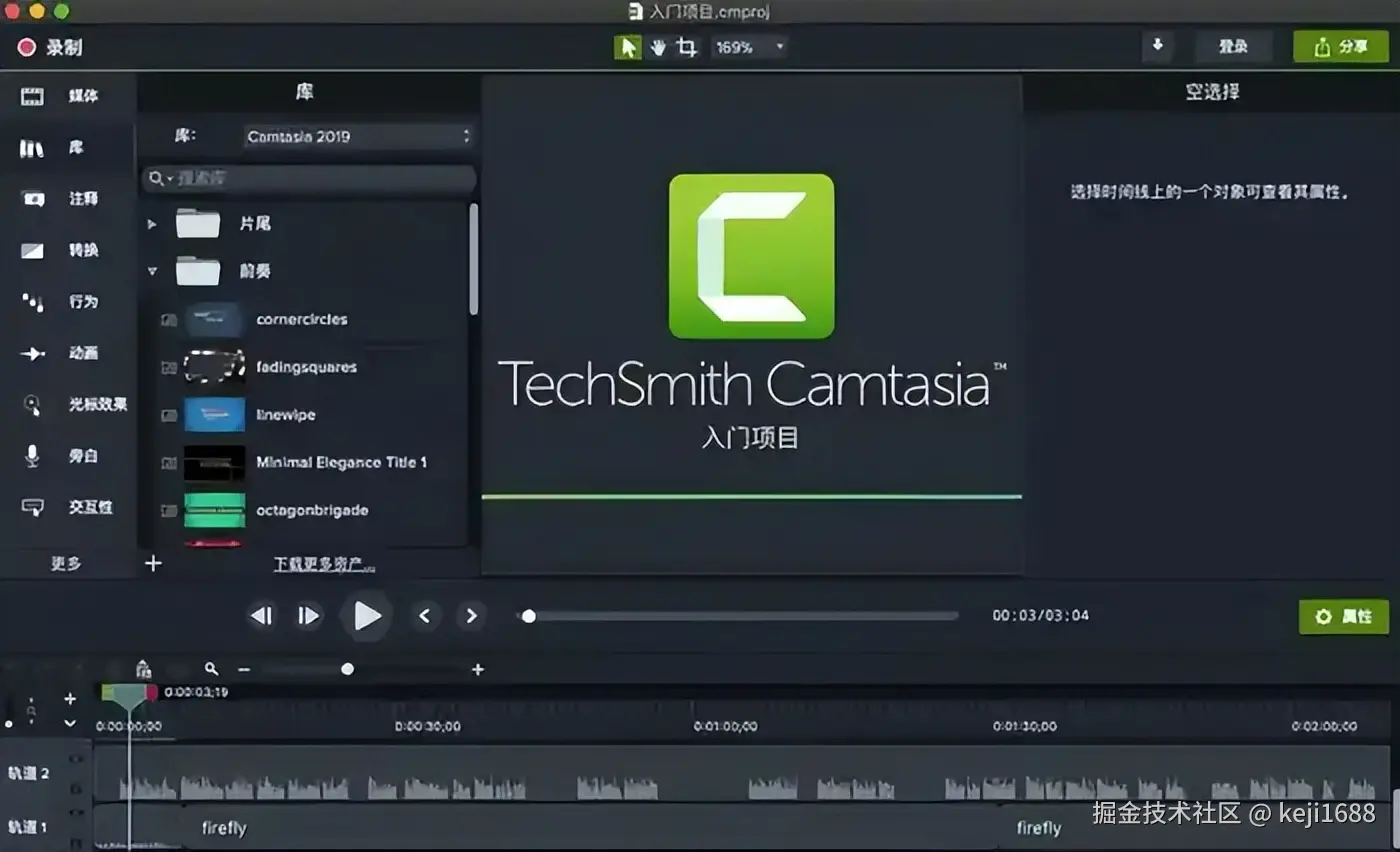
Task: Click the 下载更多资产 download more assets link
Action: 324,564
